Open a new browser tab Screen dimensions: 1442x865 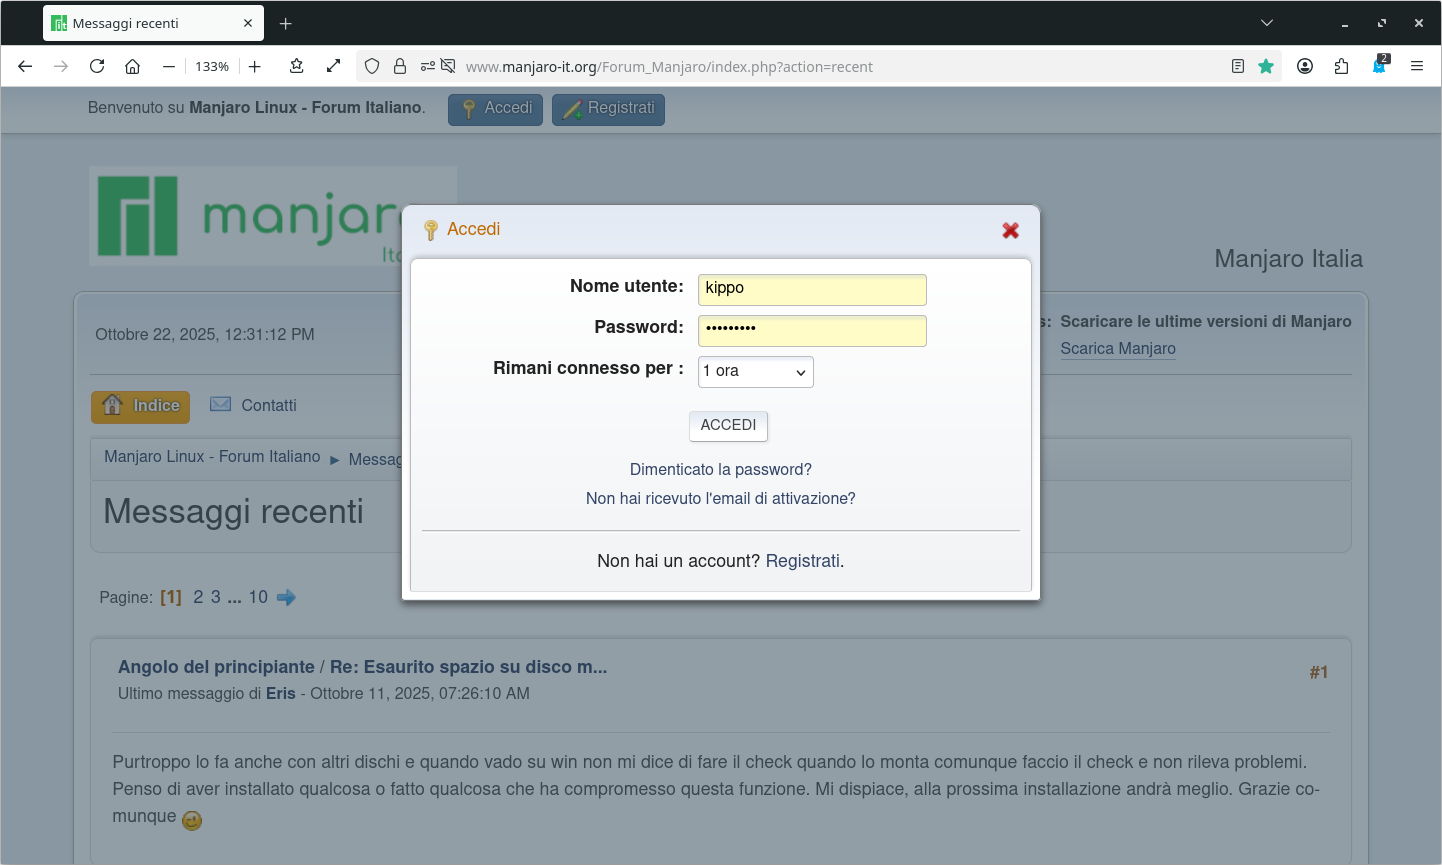pos(286,23)
